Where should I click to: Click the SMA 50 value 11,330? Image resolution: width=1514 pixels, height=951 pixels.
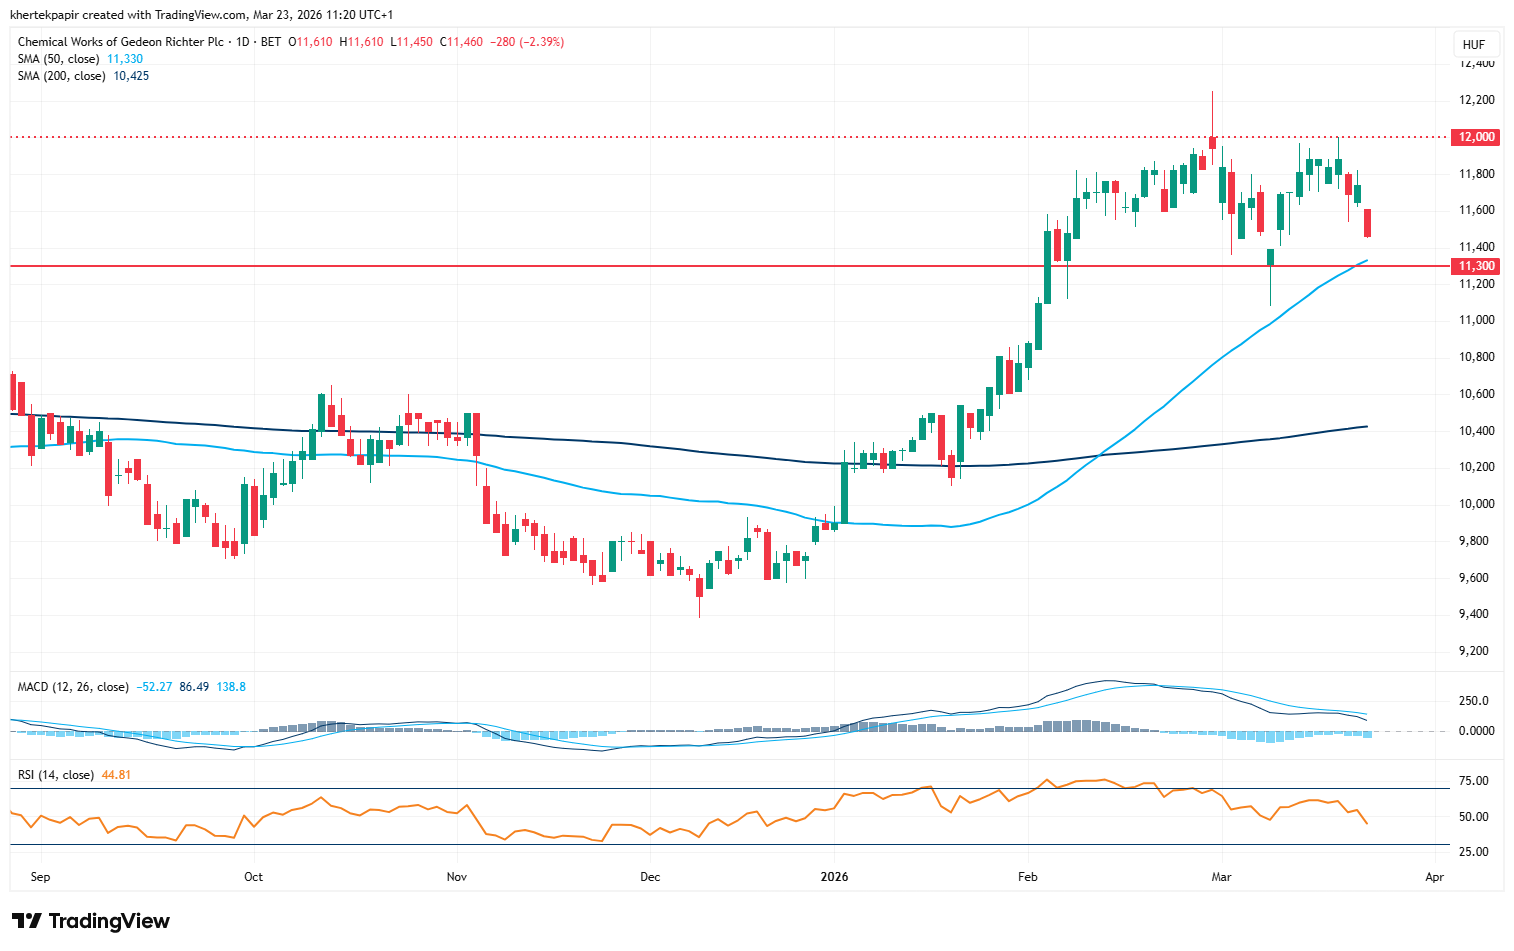pos(125,59)
